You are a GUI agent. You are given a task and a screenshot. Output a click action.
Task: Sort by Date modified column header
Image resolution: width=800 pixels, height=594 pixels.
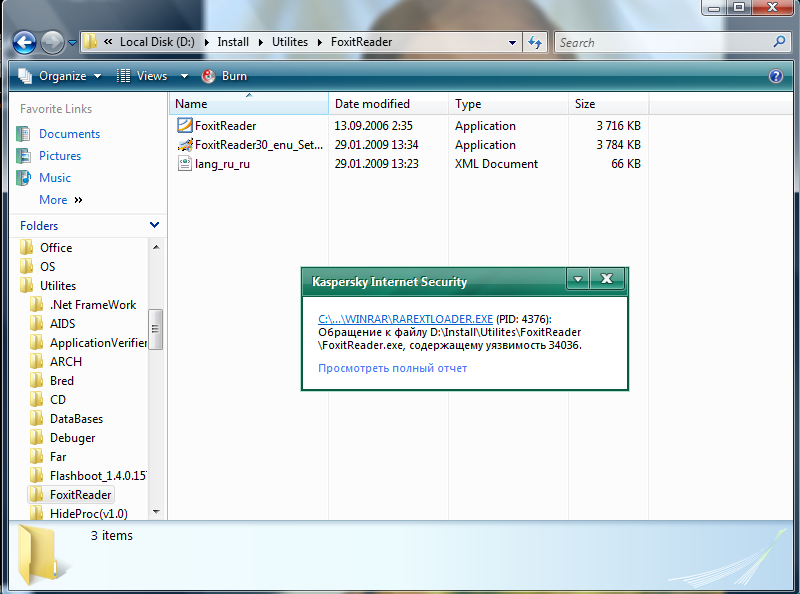tap(389, 104)
